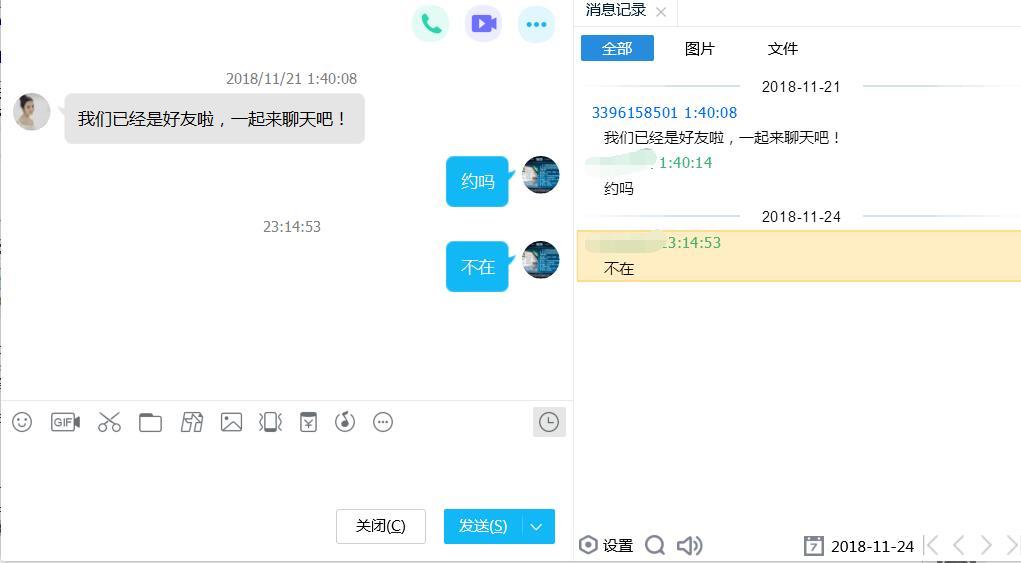Open the emoji picker smiley icon
Image resolution: width=1021 pixels, height=563 pixels.
coord(21,422)
